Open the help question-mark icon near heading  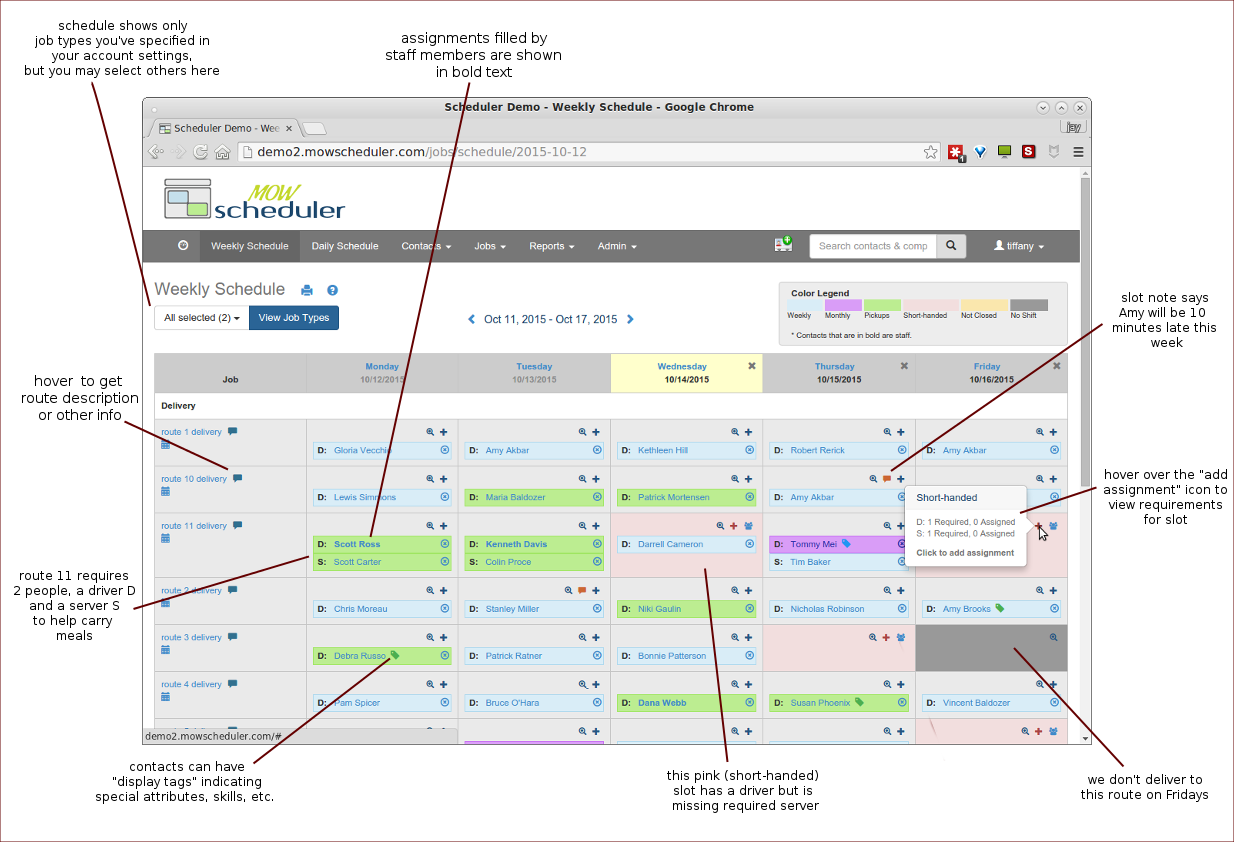[x=332, y=290]
